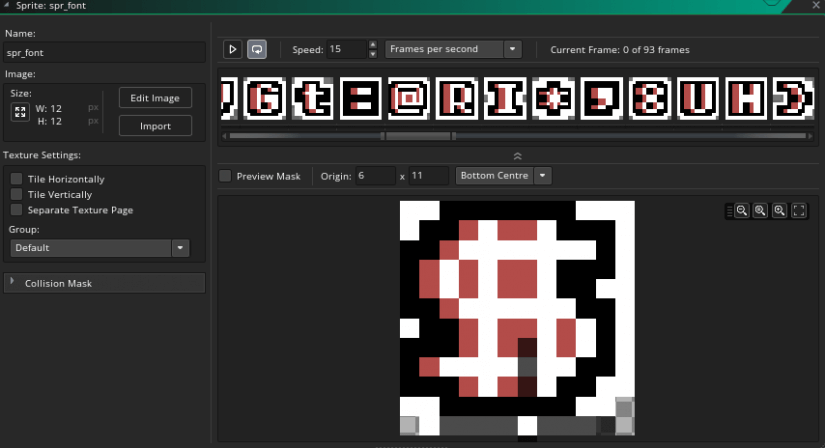825x448 pixels.
Task: Select the t frame thumbnail
Action: click(x=313, y=98)
